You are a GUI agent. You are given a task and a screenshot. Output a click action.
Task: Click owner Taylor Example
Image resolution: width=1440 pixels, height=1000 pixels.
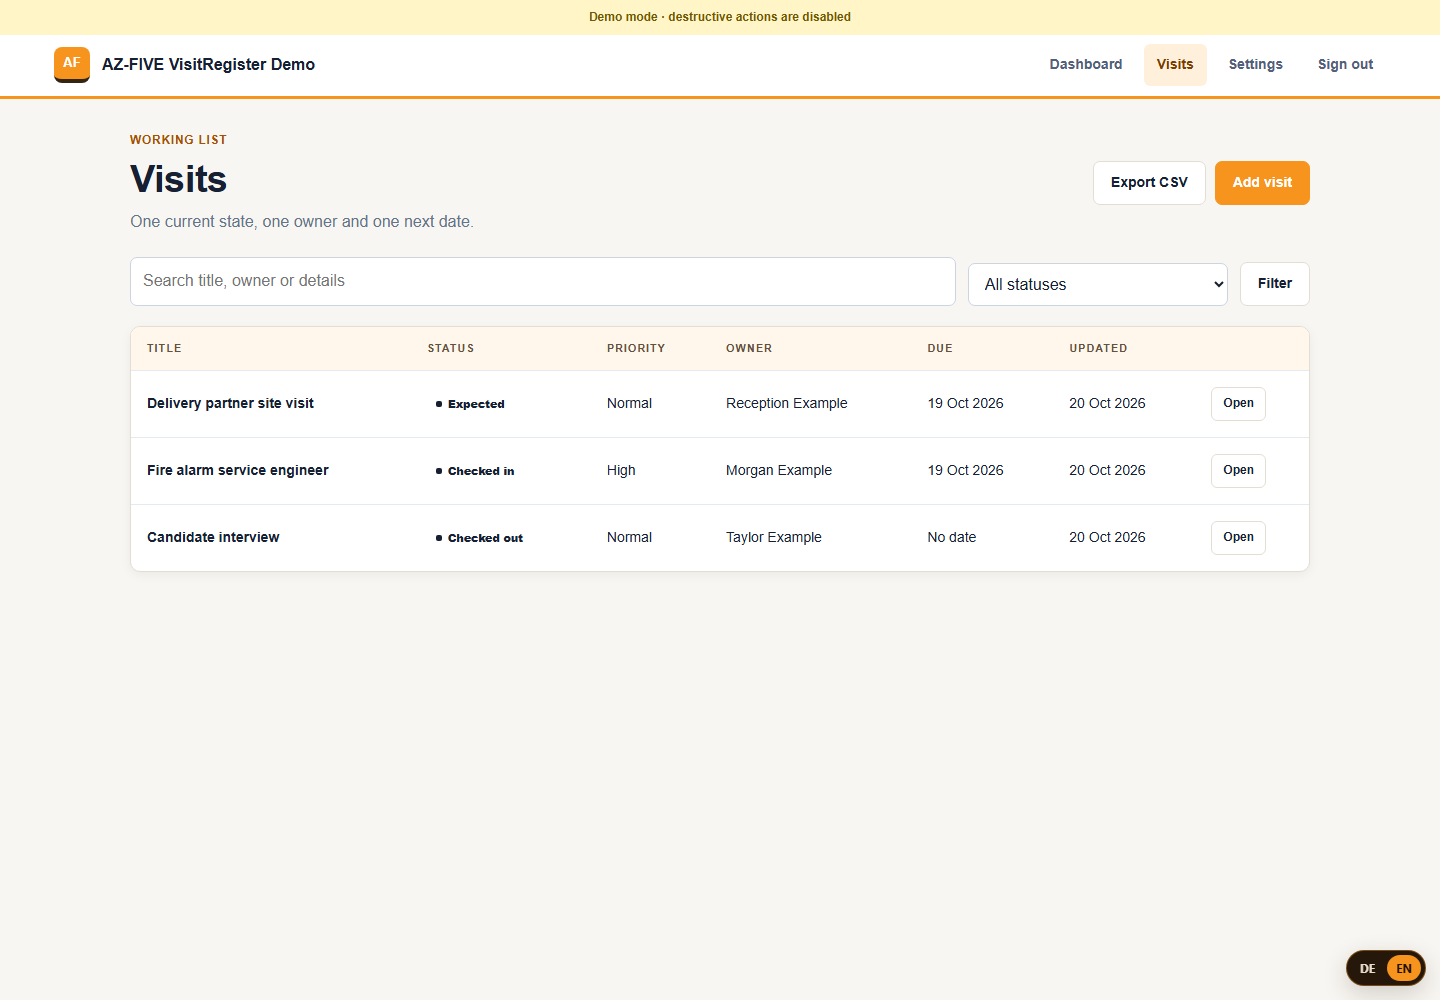(x=774, y=538)
